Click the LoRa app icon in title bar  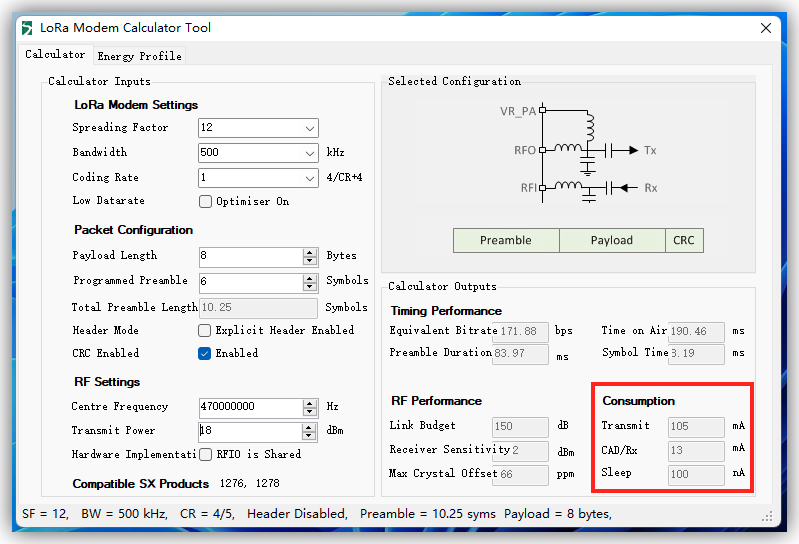click(27, 28)
